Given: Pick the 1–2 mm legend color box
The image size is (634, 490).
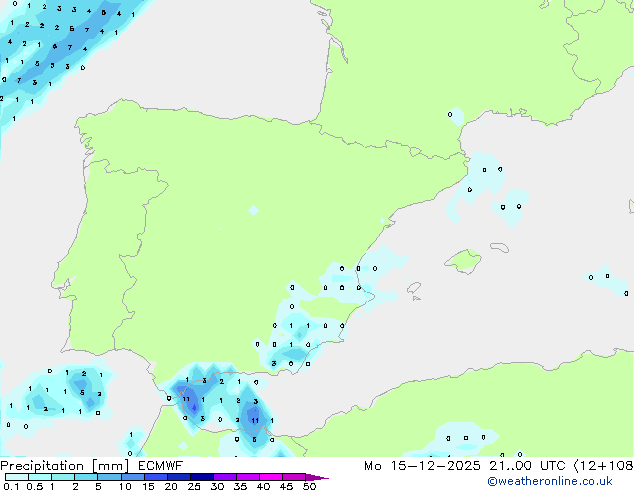Looking at the screenshot, I should tap(63, 477).
